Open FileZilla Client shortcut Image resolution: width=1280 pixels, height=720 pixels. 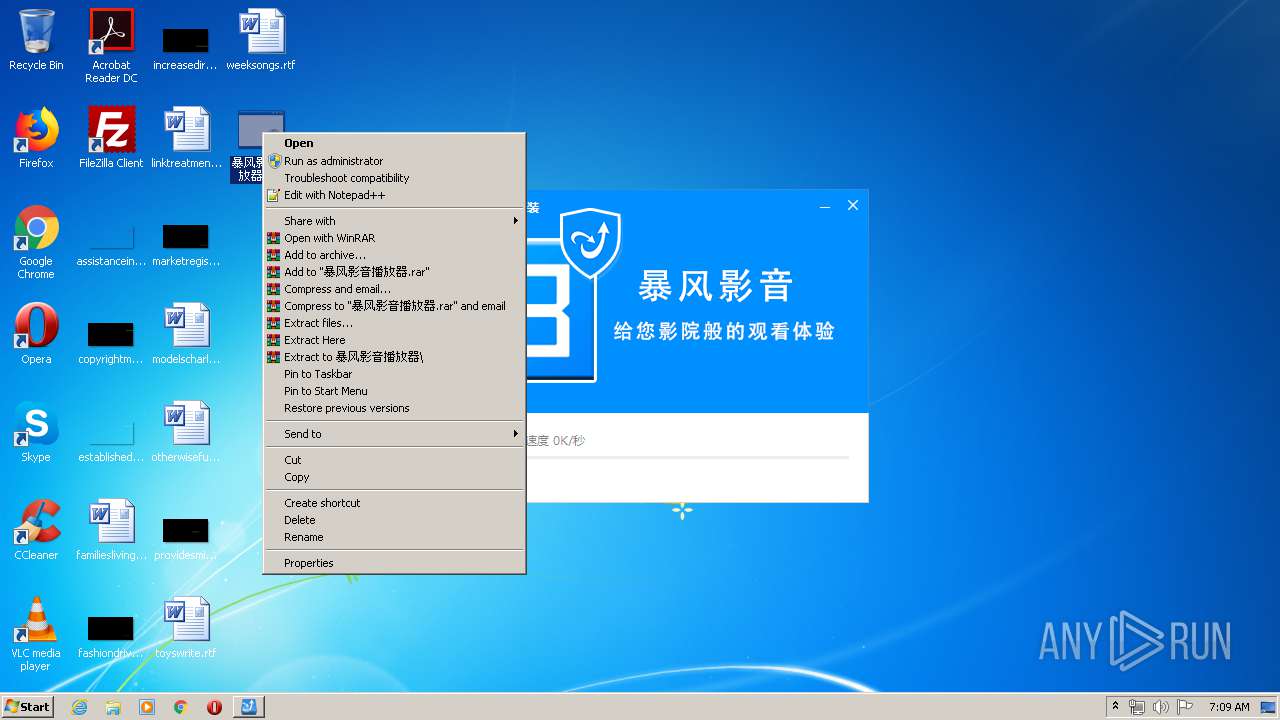111,138
